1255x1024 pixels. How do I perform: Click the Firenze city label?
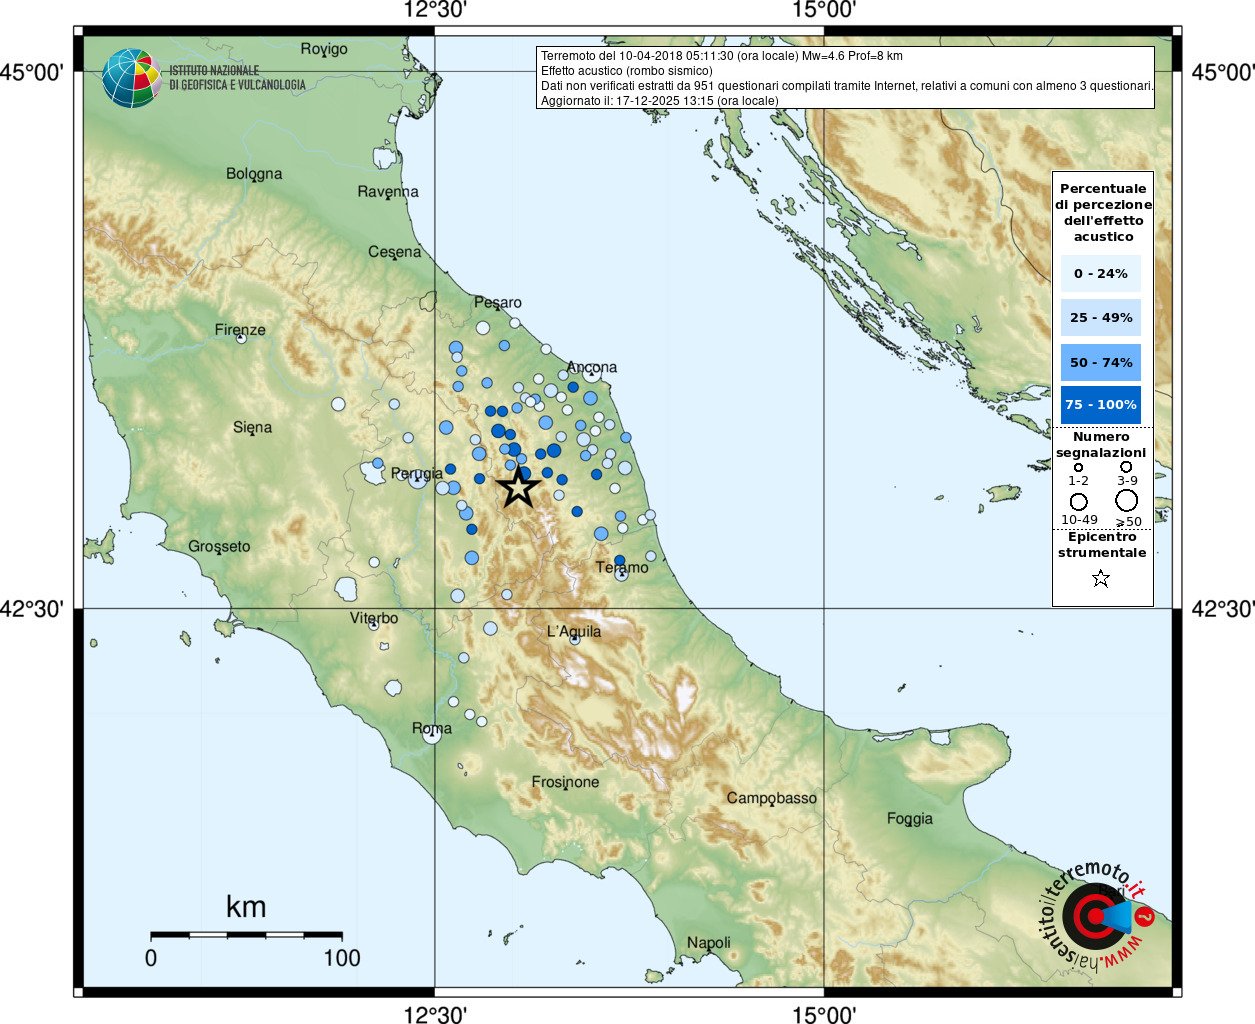(x=240, y=329)
